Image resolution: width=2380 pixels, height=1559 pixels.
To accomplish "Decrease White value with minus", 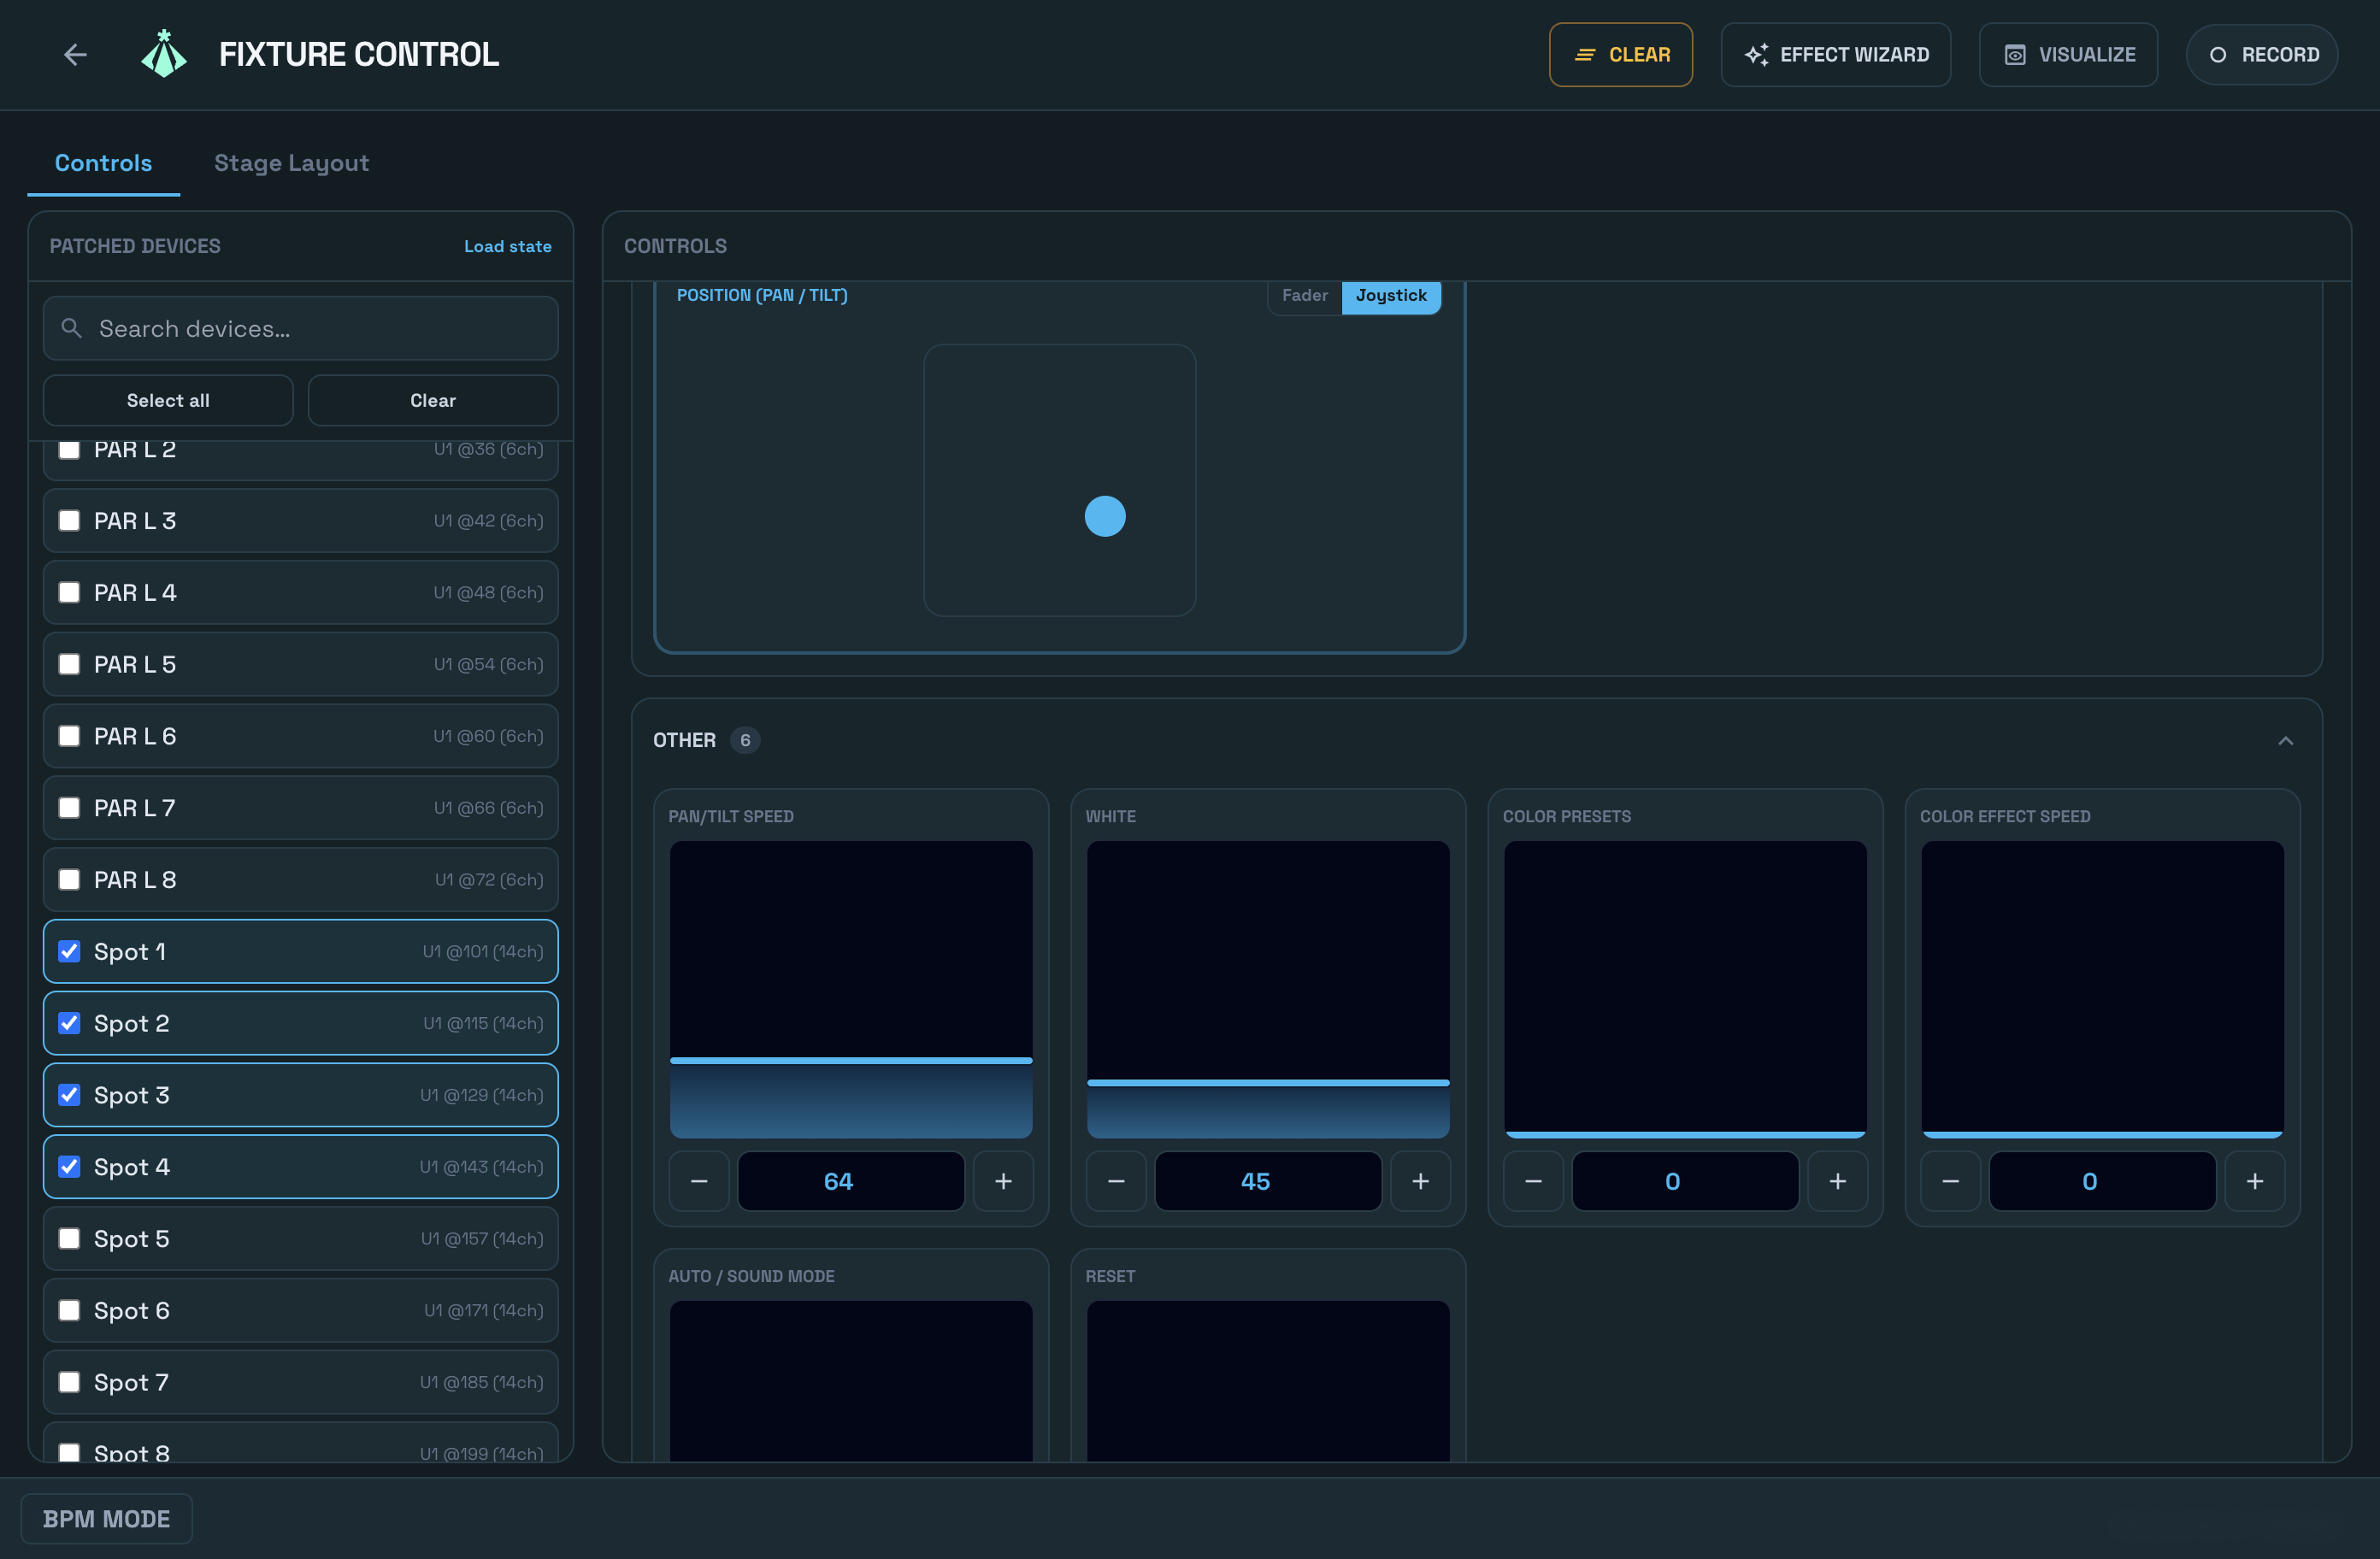I will click(x=1116, y=1181).
